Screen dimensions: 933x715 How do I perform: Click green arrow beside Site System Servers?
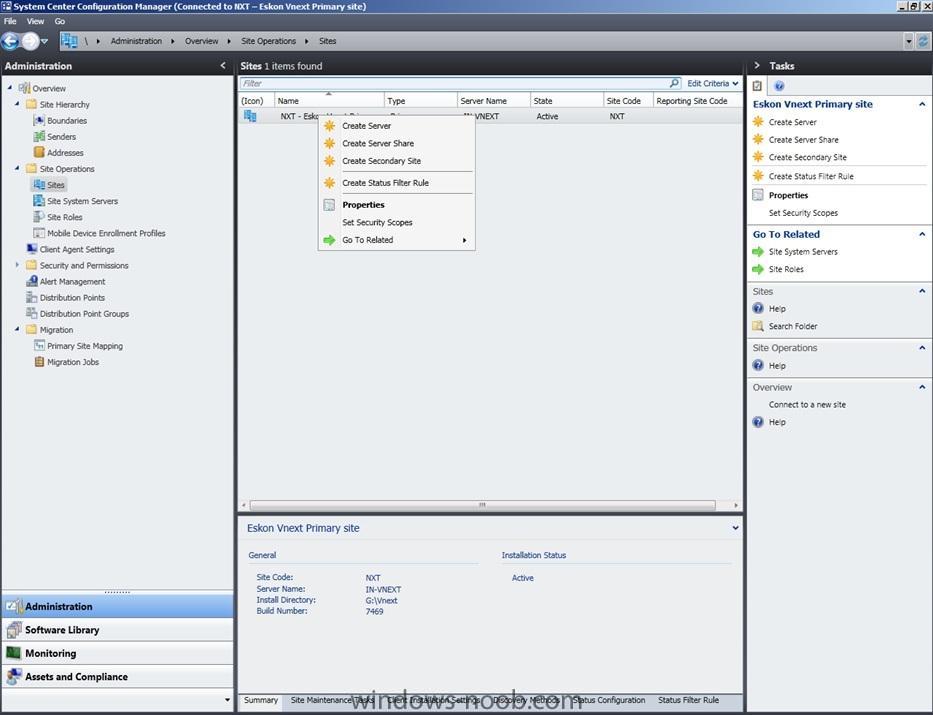(758, 252)
